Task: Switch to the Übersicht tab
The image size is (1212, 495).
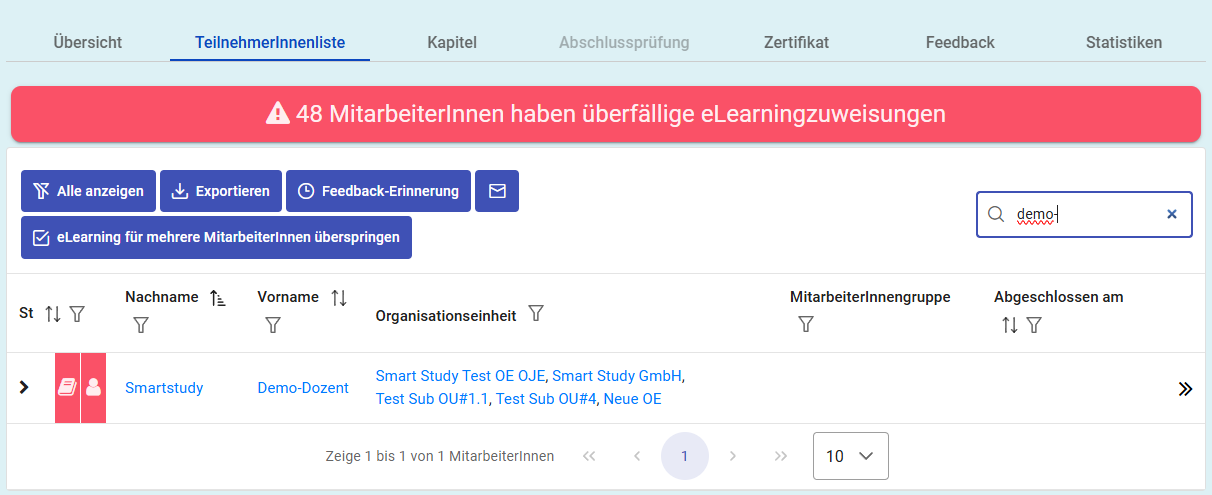Action: (88, 42)
